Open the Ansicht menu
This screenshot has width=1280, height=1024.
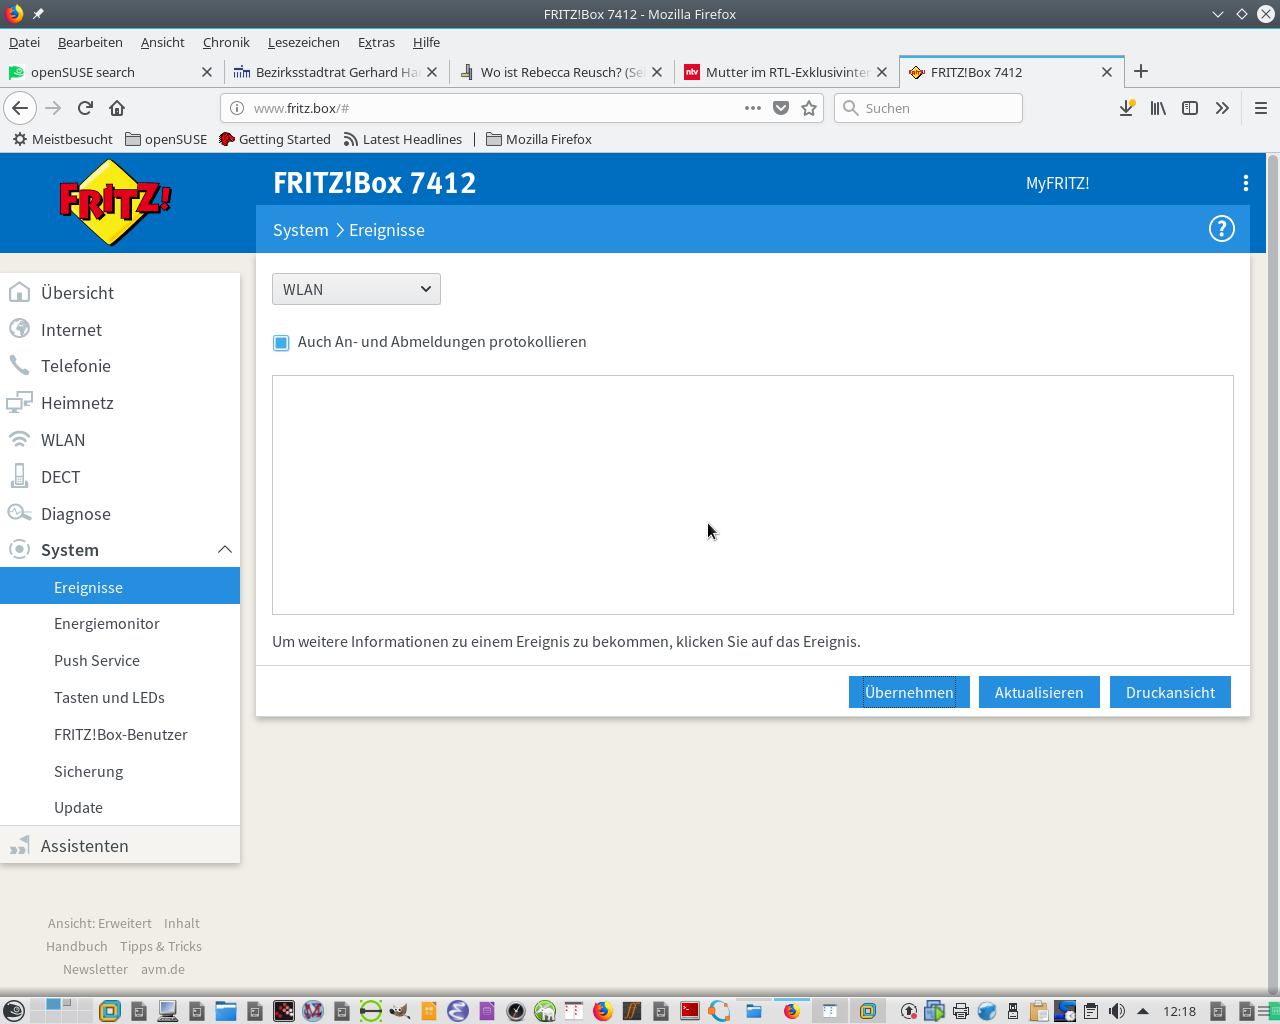162,42
